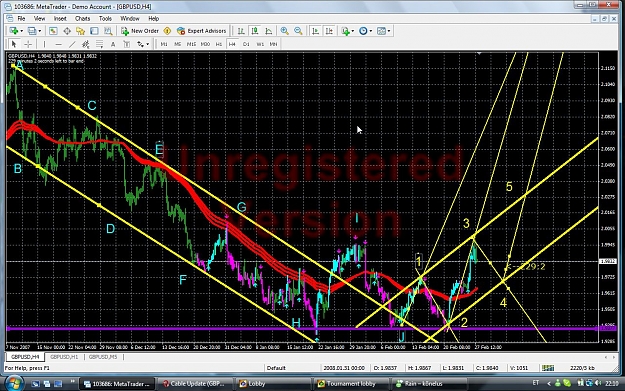
Task: Open the Strategy Tester
Action: pos(108,31)
